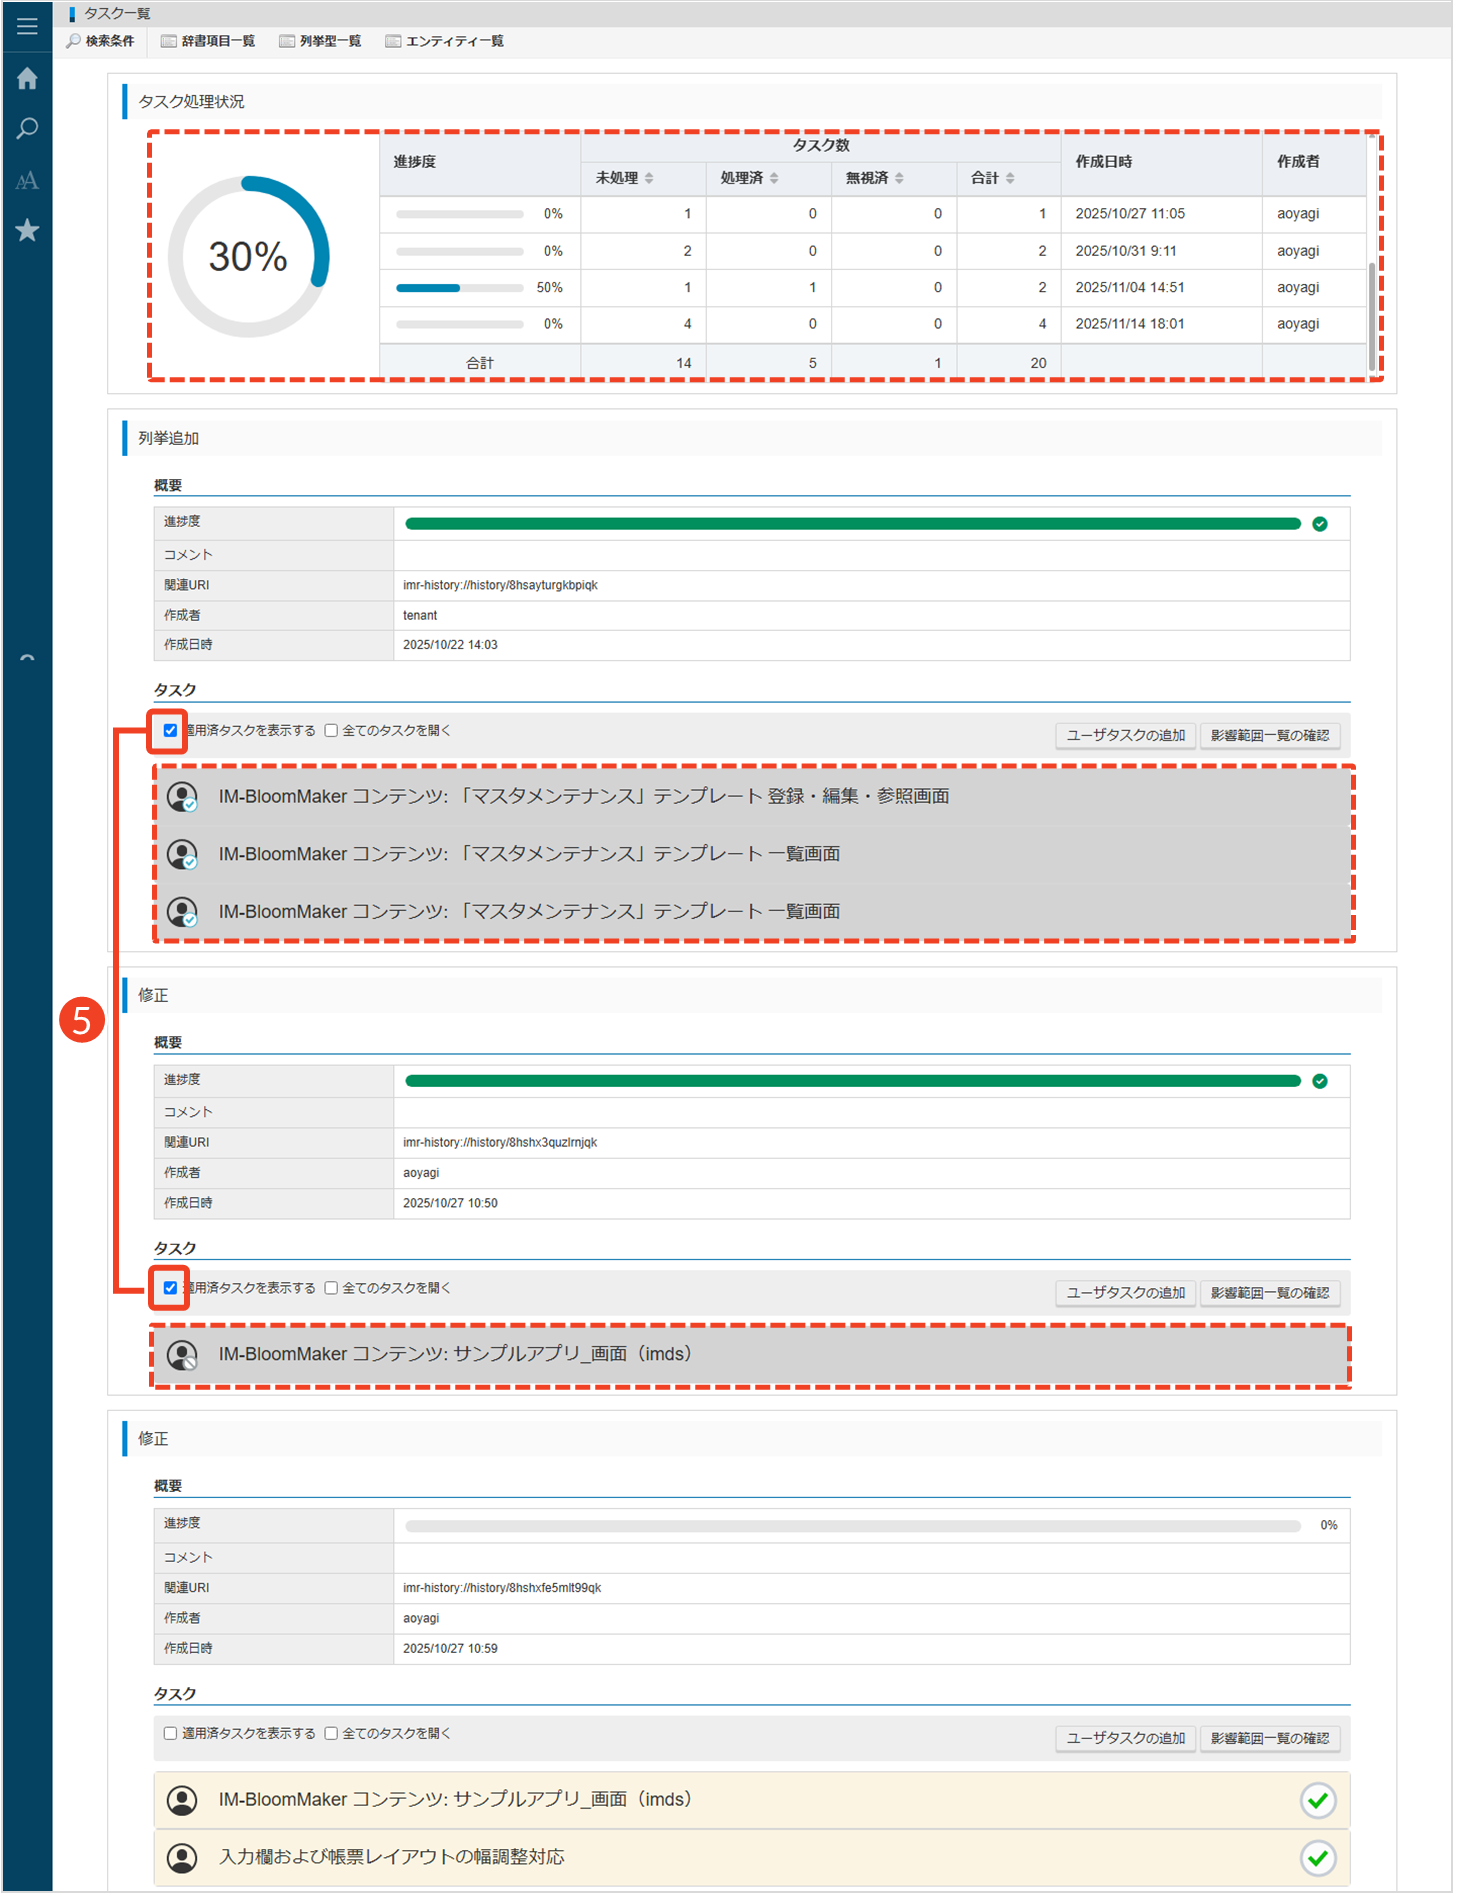Click the sidebar font-size AA icon
Screen dimensions: 1459x1895
27,180
